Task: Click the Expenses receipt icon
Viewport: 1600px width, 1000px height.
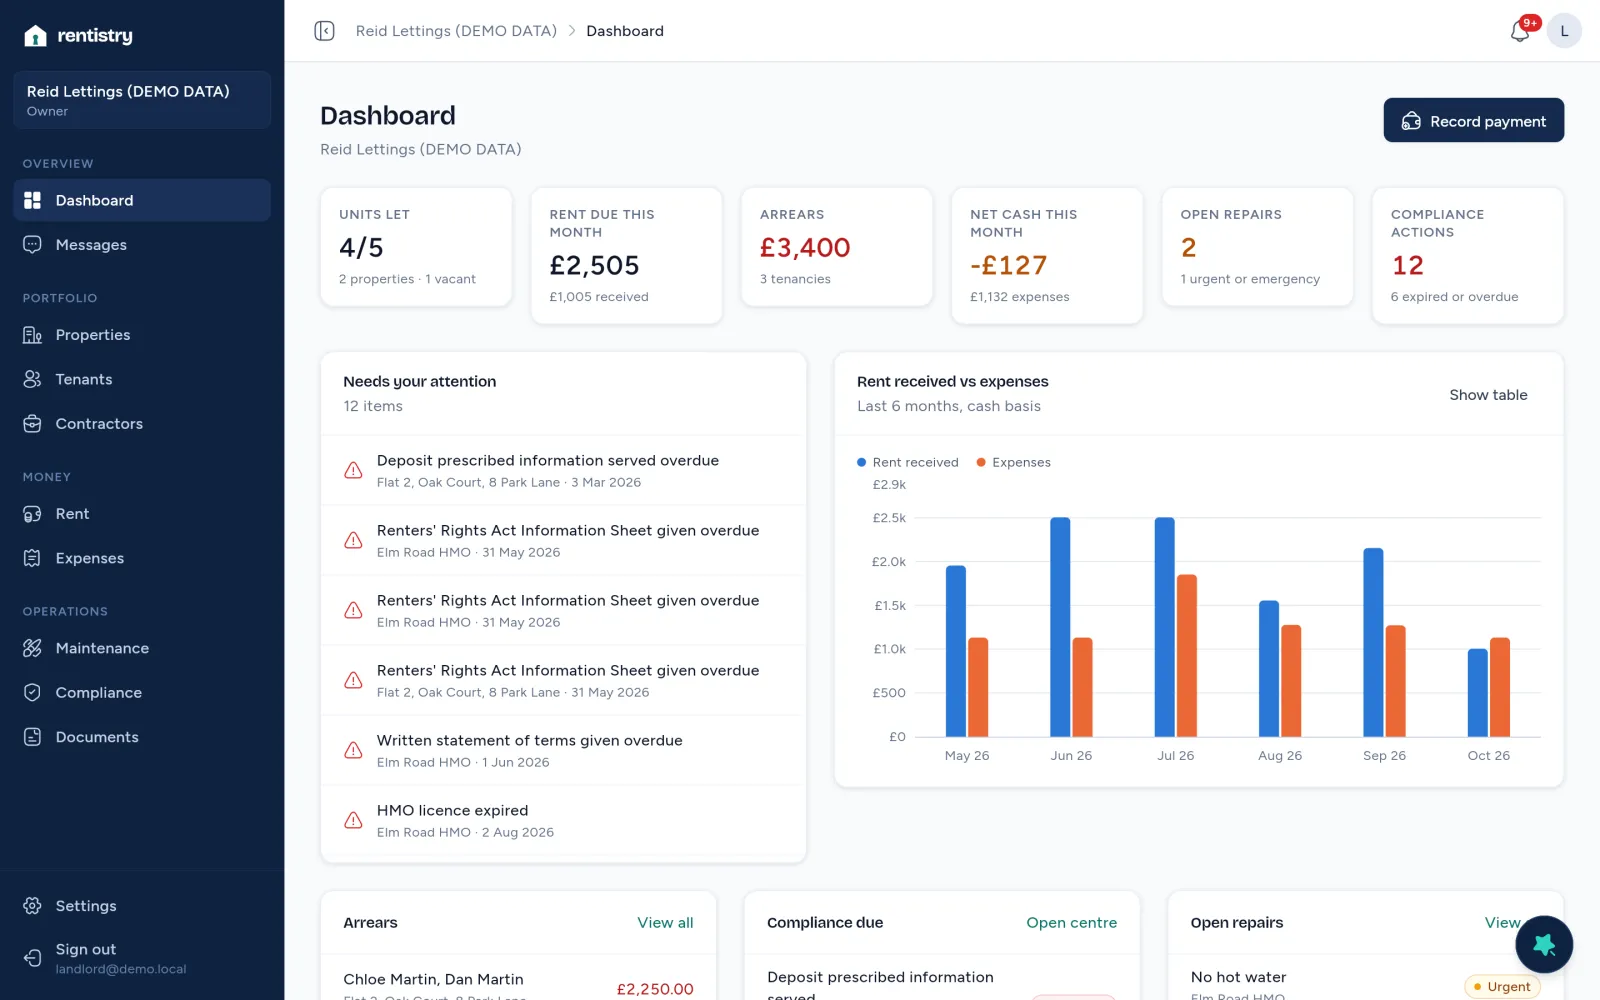Action: point(33,558)
